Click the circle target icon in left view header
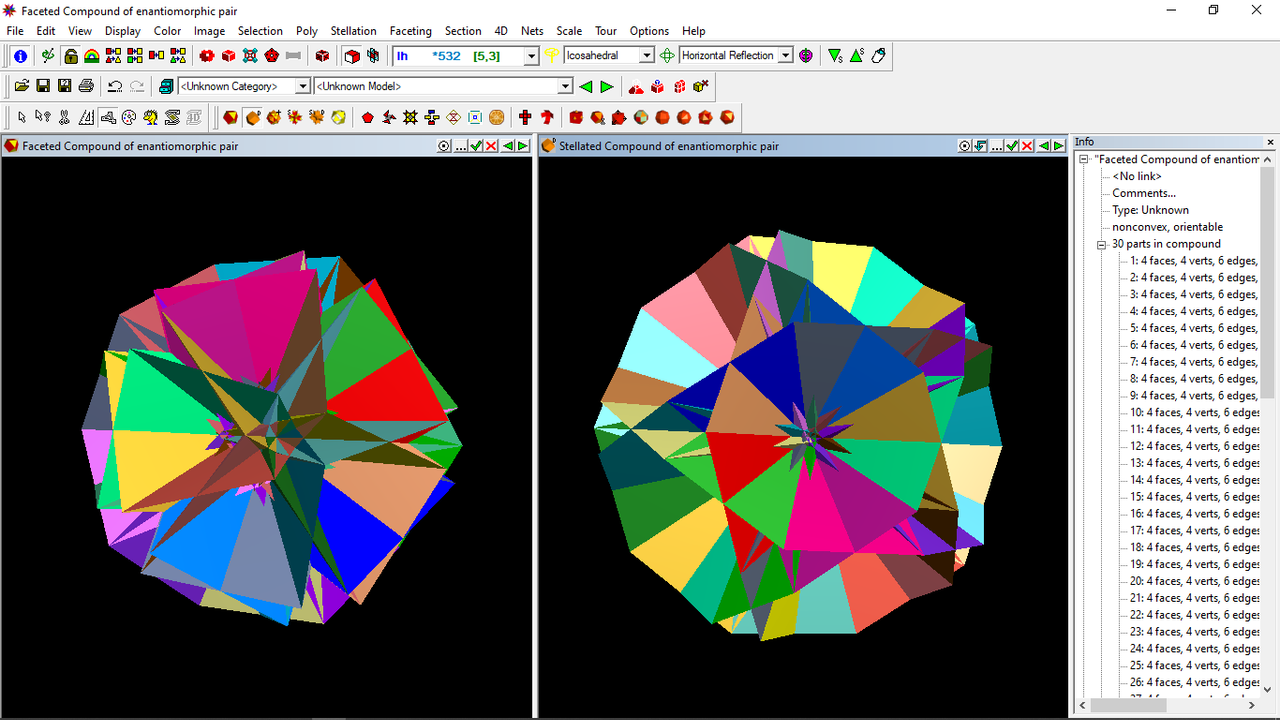The height and width of the screenshot is (720, 1280). tap(444, 146)
